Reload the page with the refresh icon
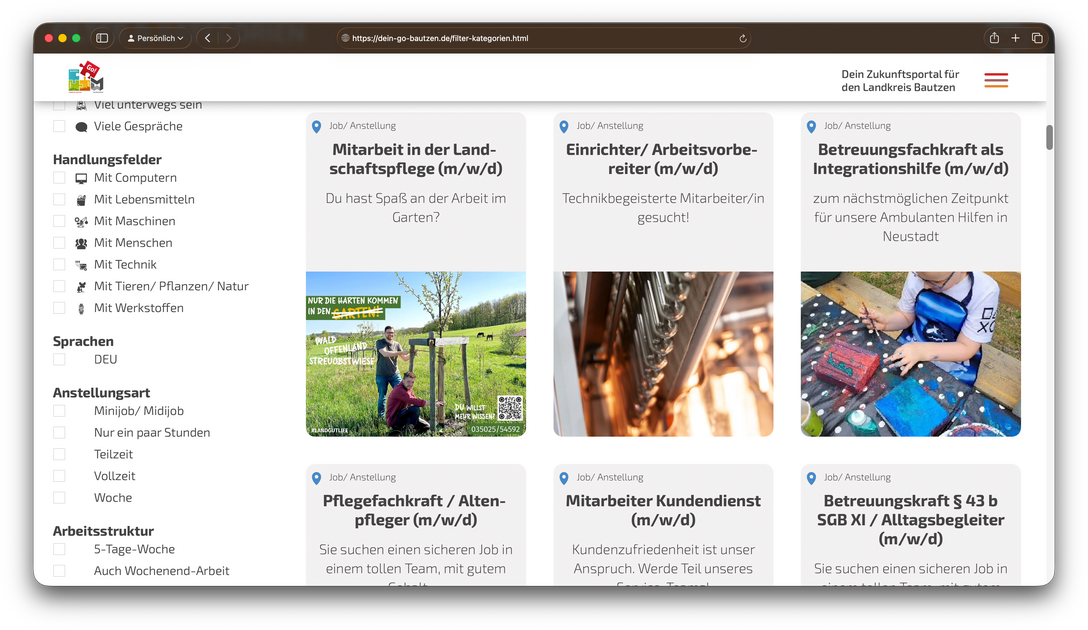Screen dimensions: 1088x630 [742, 39]
